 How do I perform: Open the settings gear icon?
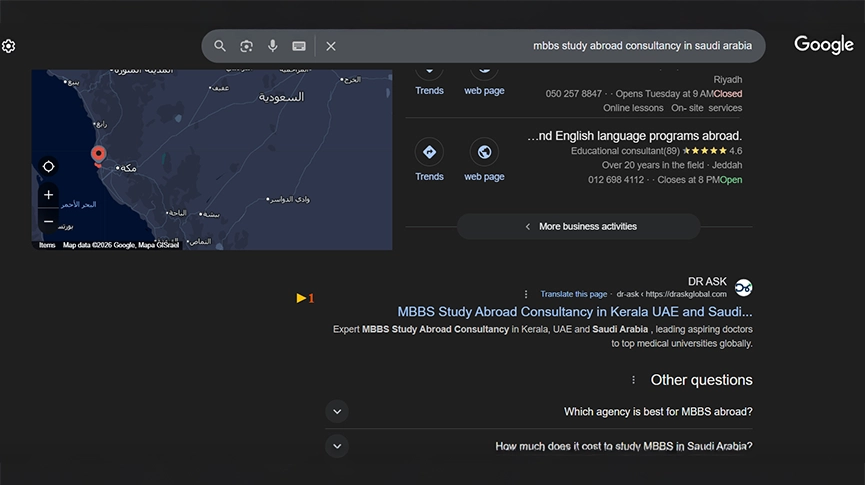[x=9, y=46]
